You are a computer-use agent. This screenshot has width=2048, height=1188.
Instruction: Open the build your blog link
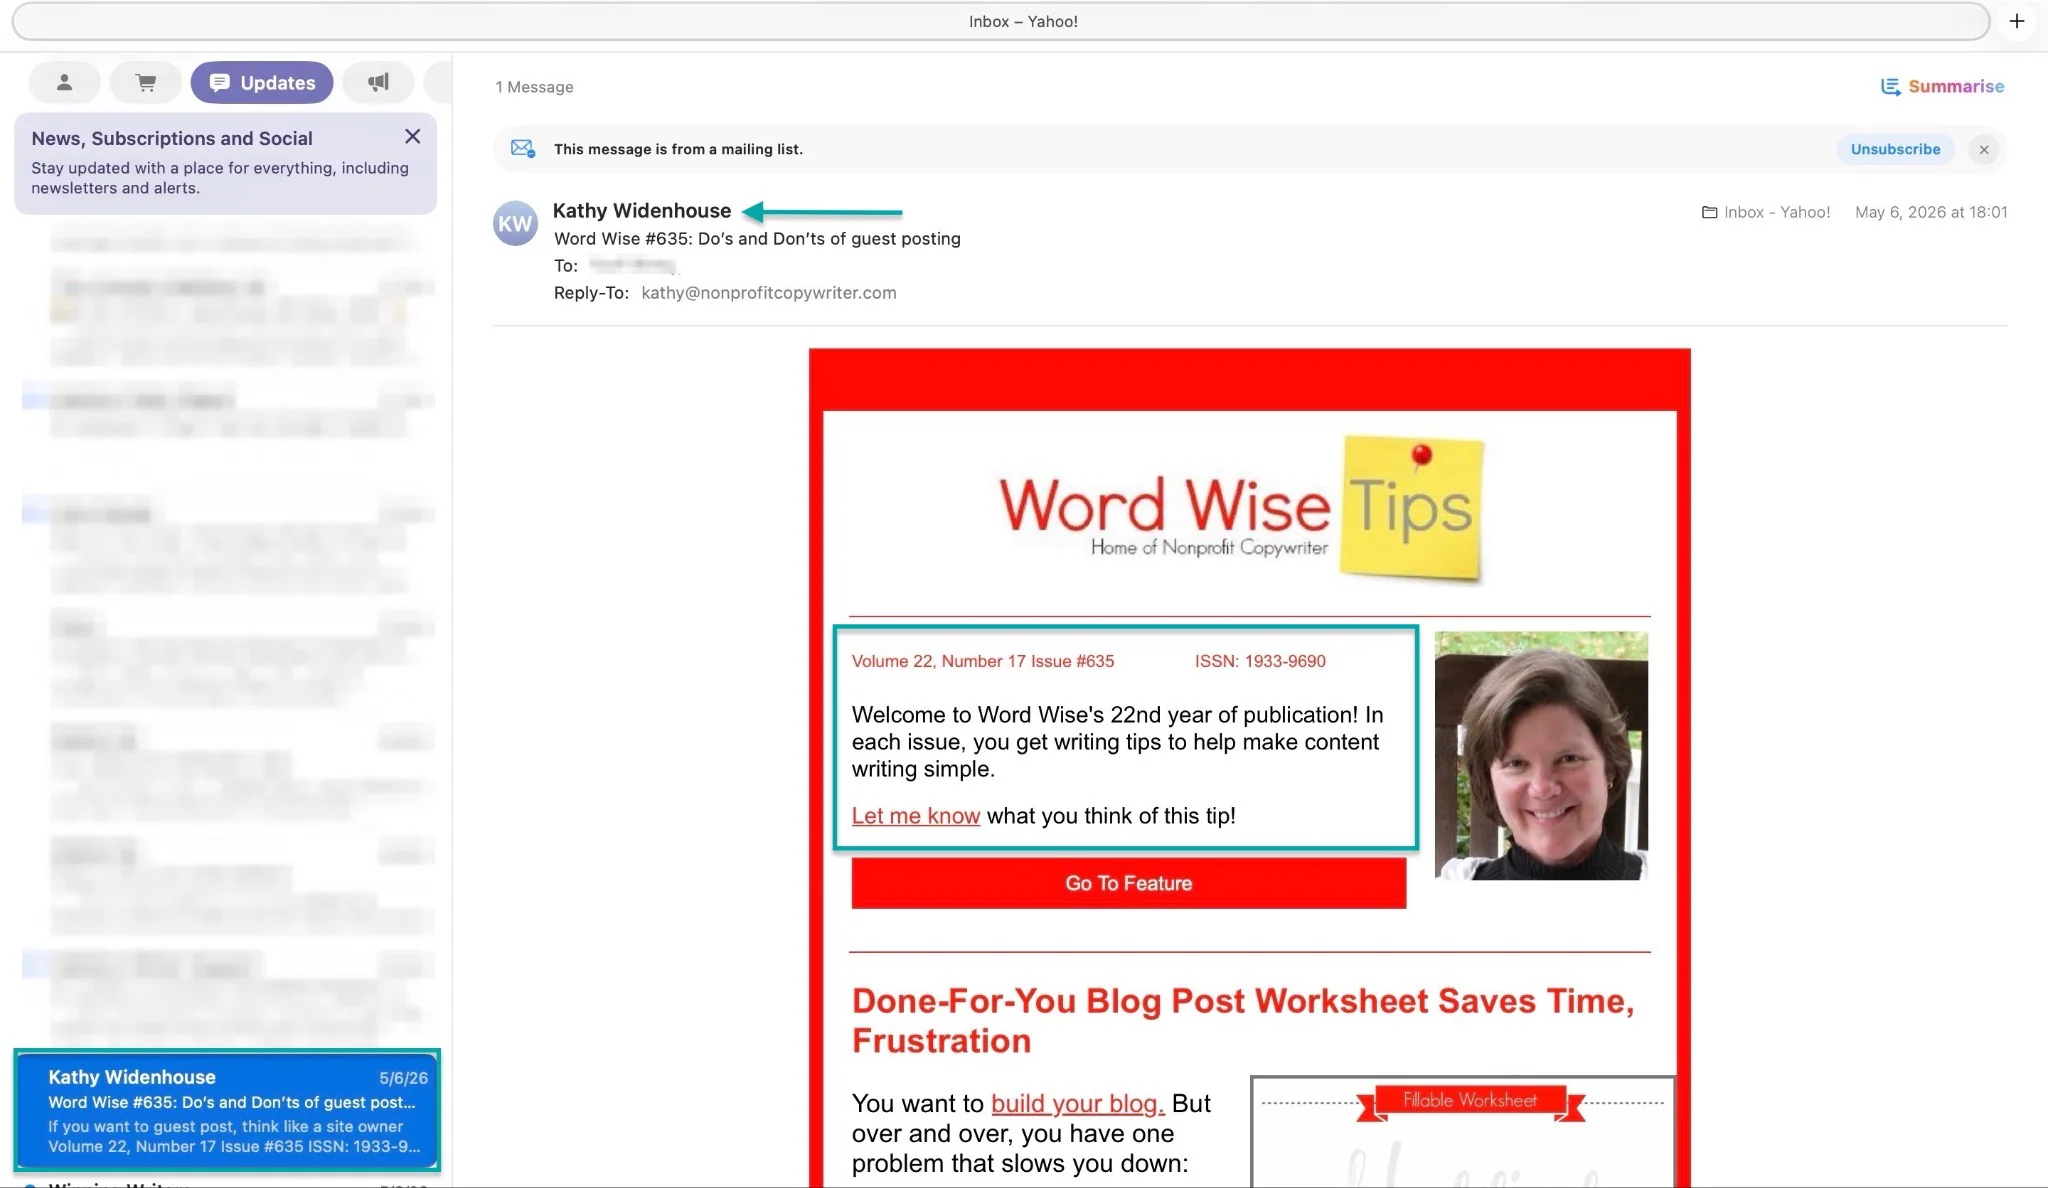[x=1077, y=1103]
